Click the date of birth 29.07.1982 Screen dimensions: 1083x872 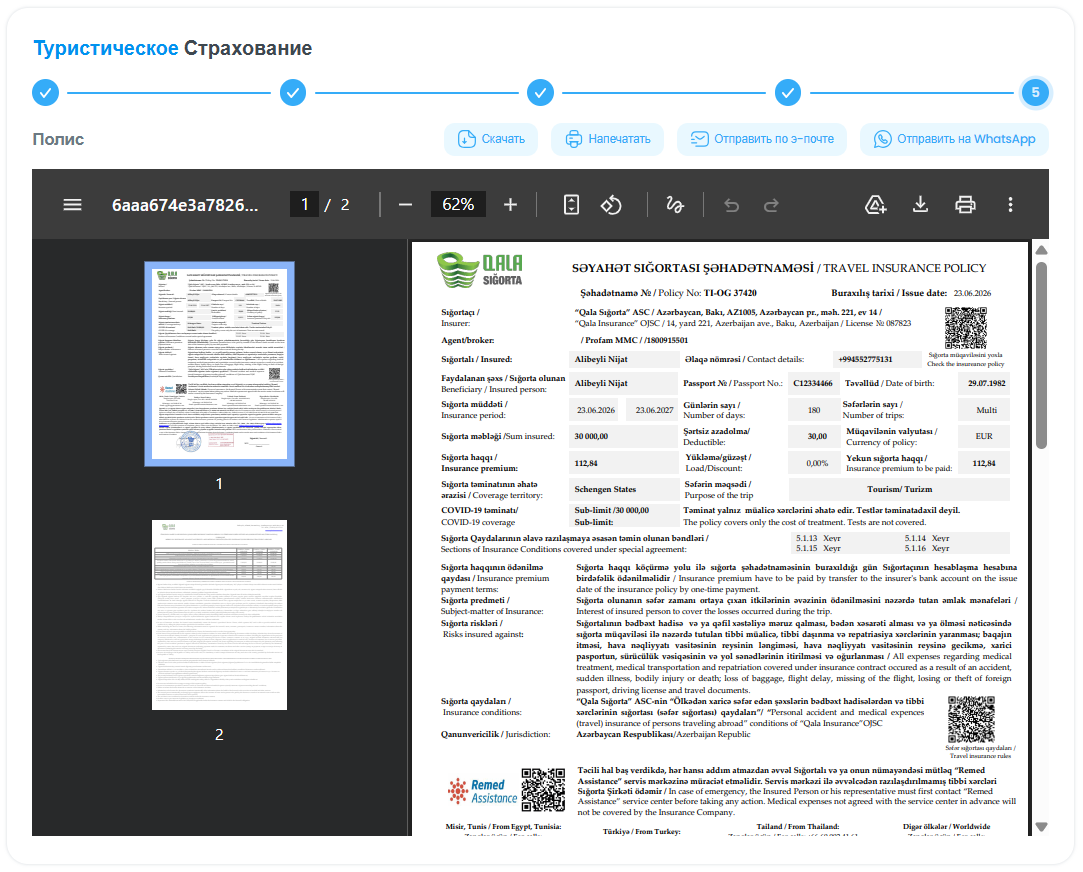[984, 383]
